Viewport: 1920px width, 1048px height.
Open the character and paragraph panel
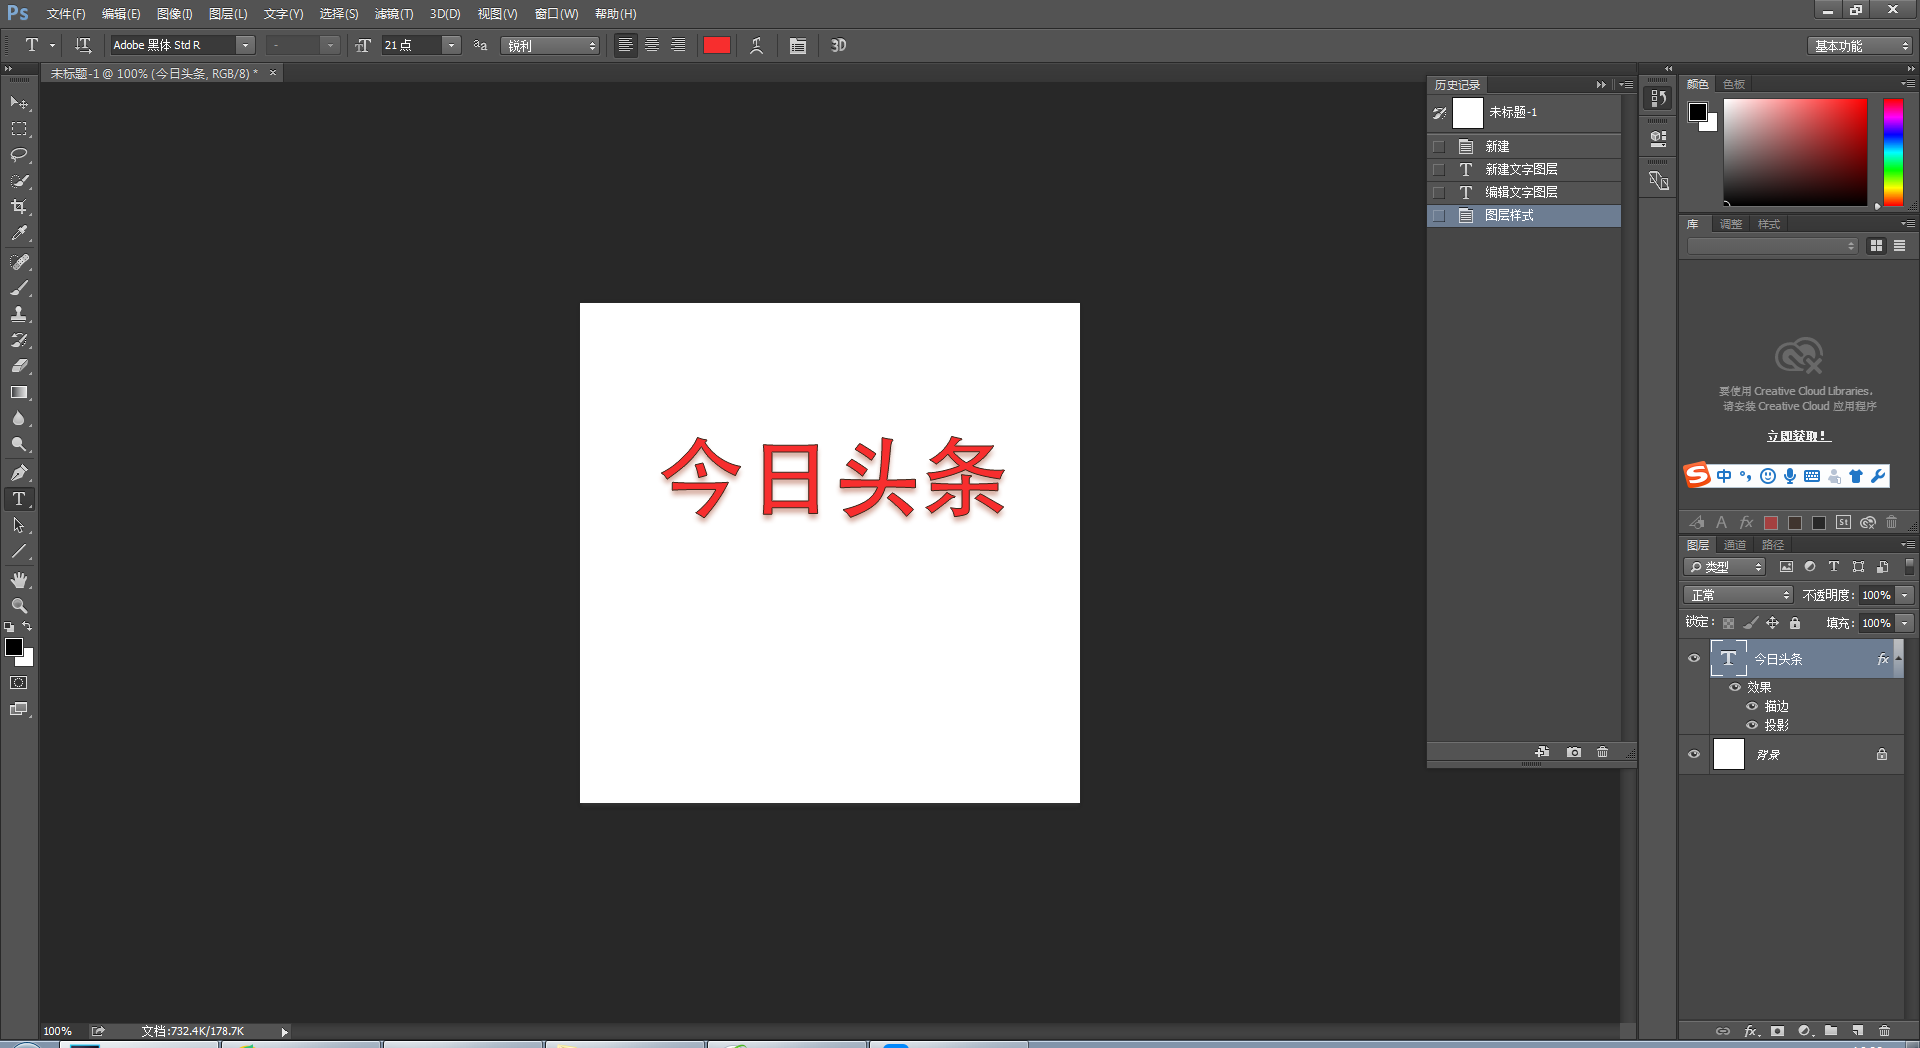click(797, 45)
